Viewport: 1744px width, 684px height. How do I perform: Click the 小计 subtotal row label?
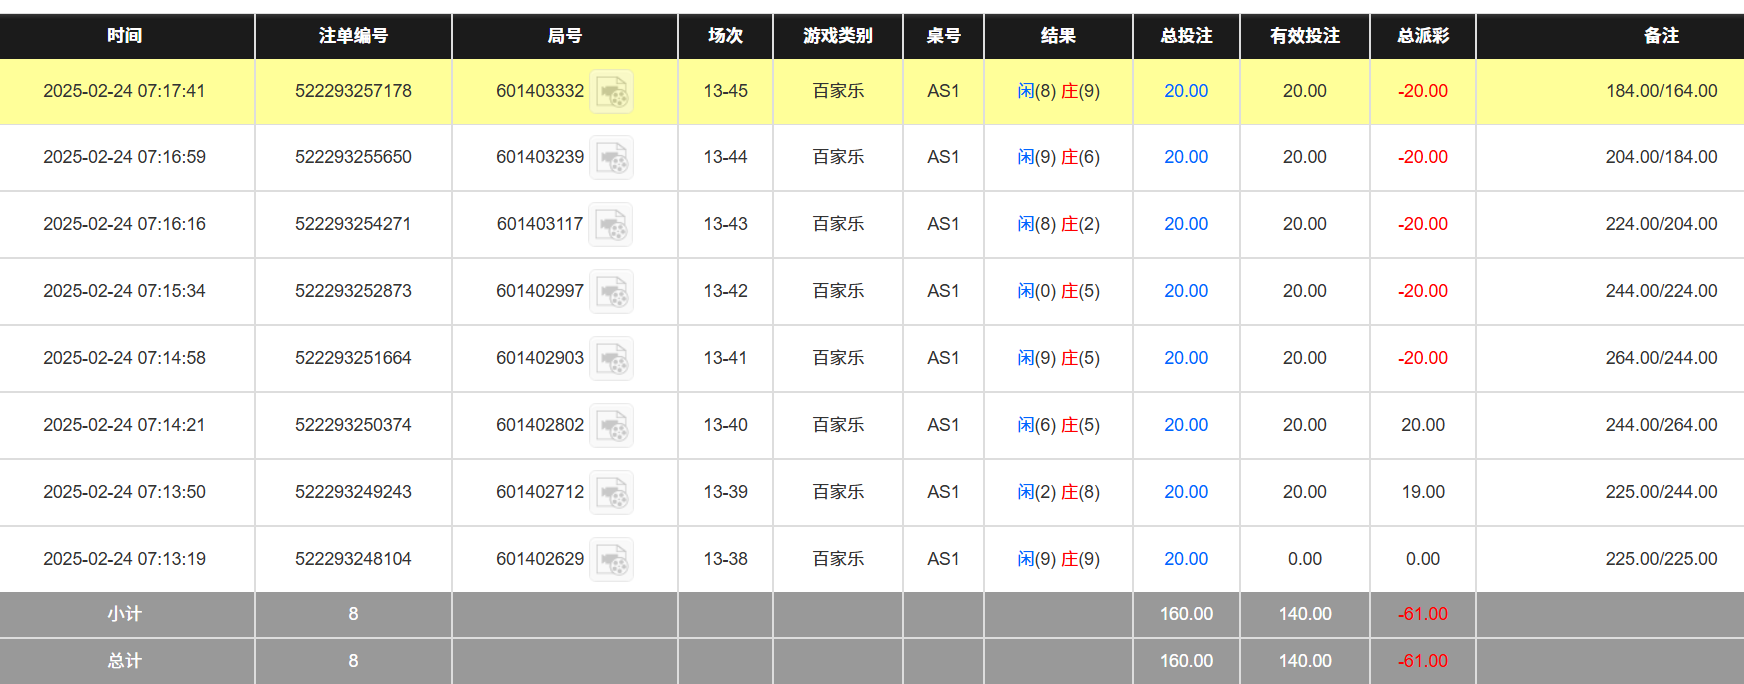pyautogui.click(x=125, y=614)
